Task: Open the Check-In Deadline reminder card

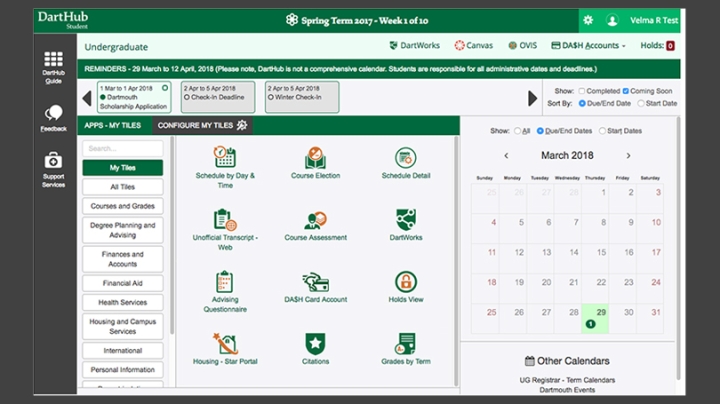Action: (x=218, y=97)
